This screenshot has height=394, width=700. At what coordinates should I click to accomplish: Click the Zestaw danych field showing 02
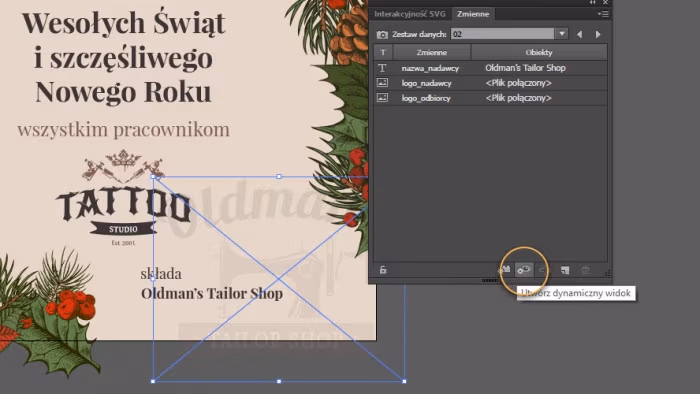pos(503,34)
